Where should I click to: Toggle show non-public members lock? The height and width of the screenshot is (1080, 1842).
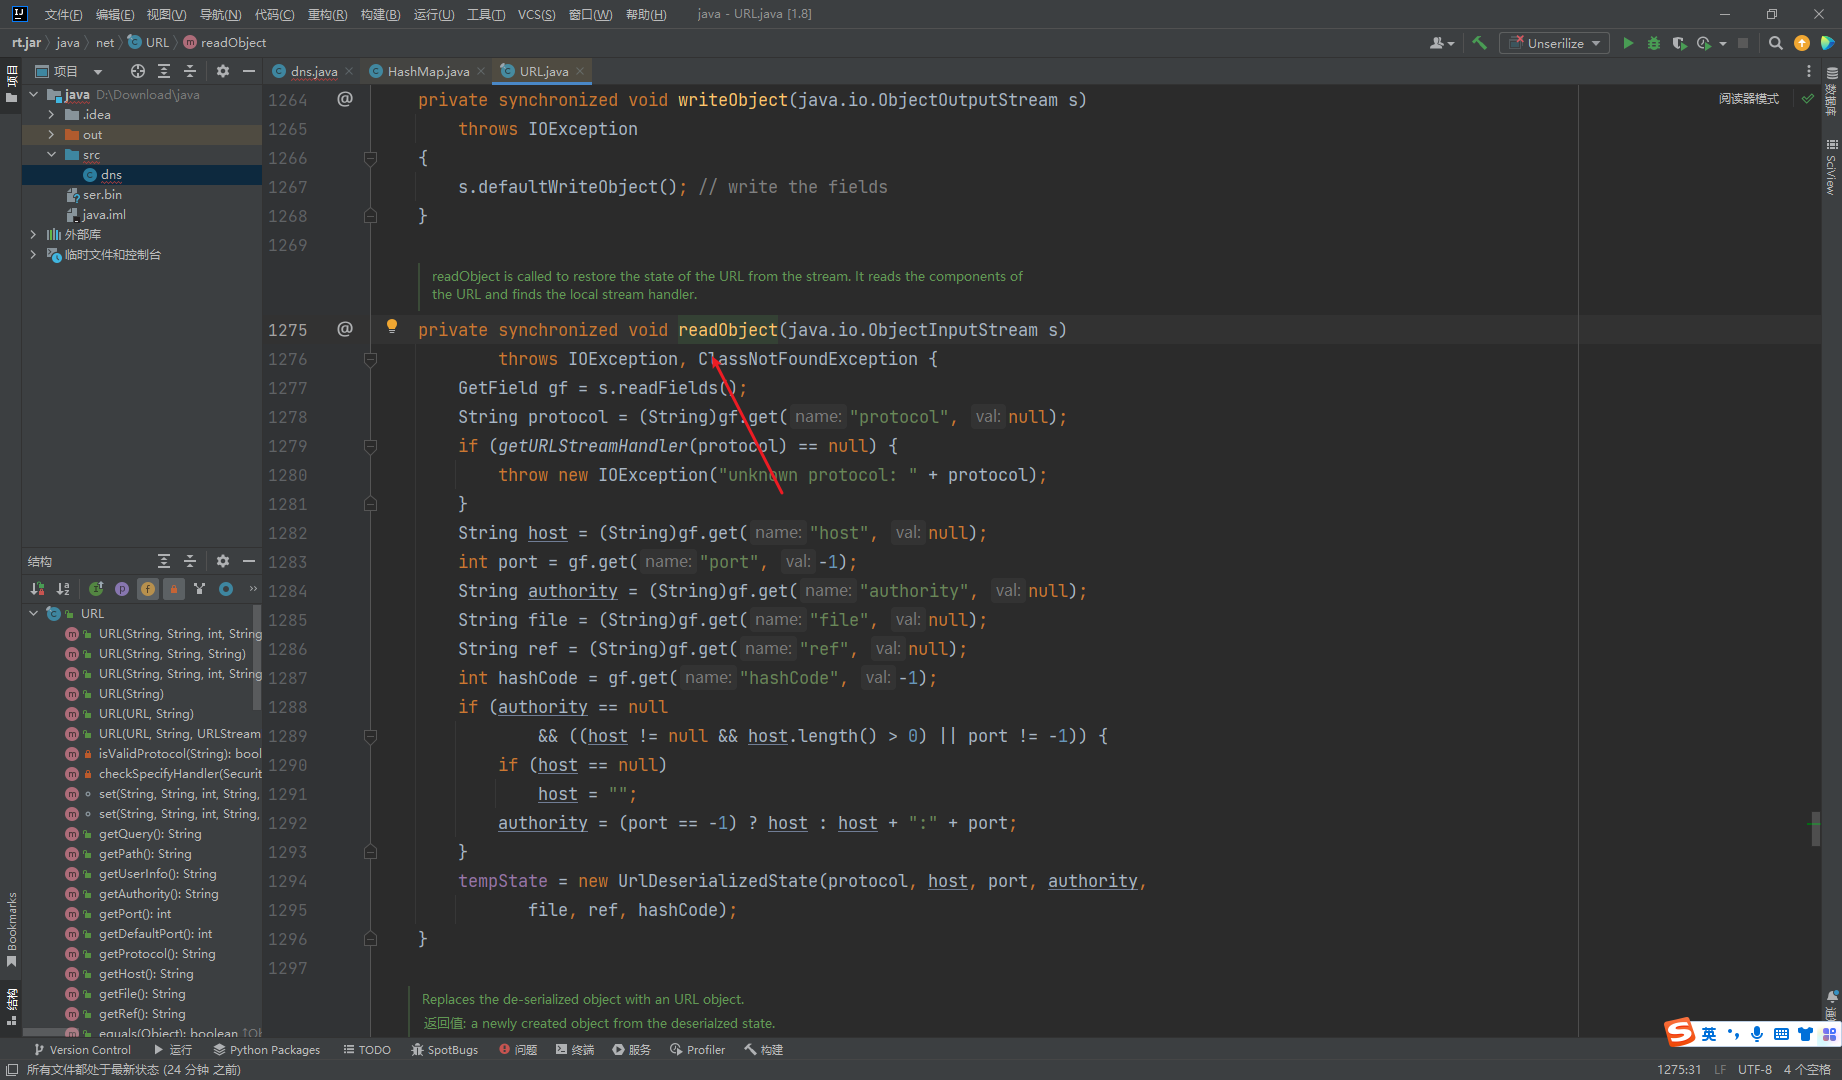174,589
